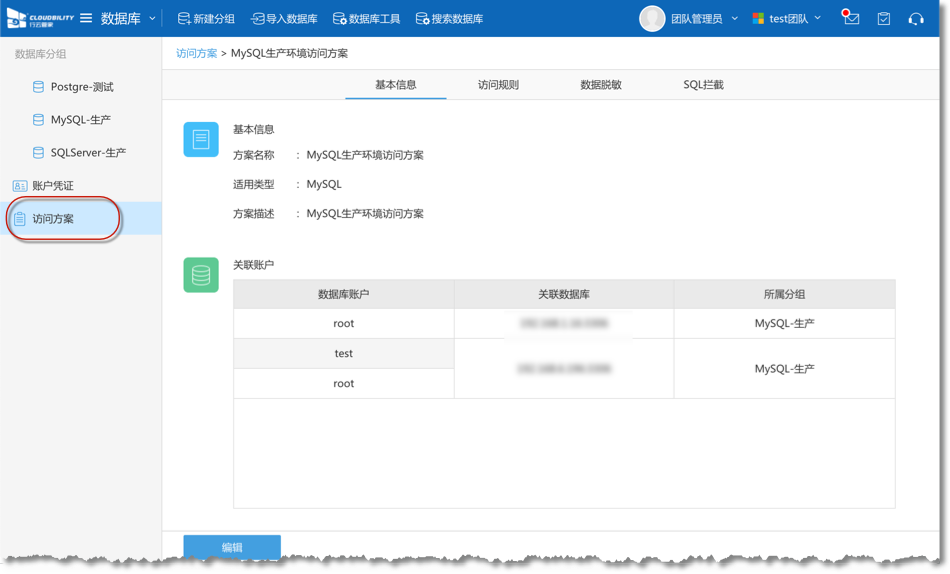Open the mail notifications icon

851,19
